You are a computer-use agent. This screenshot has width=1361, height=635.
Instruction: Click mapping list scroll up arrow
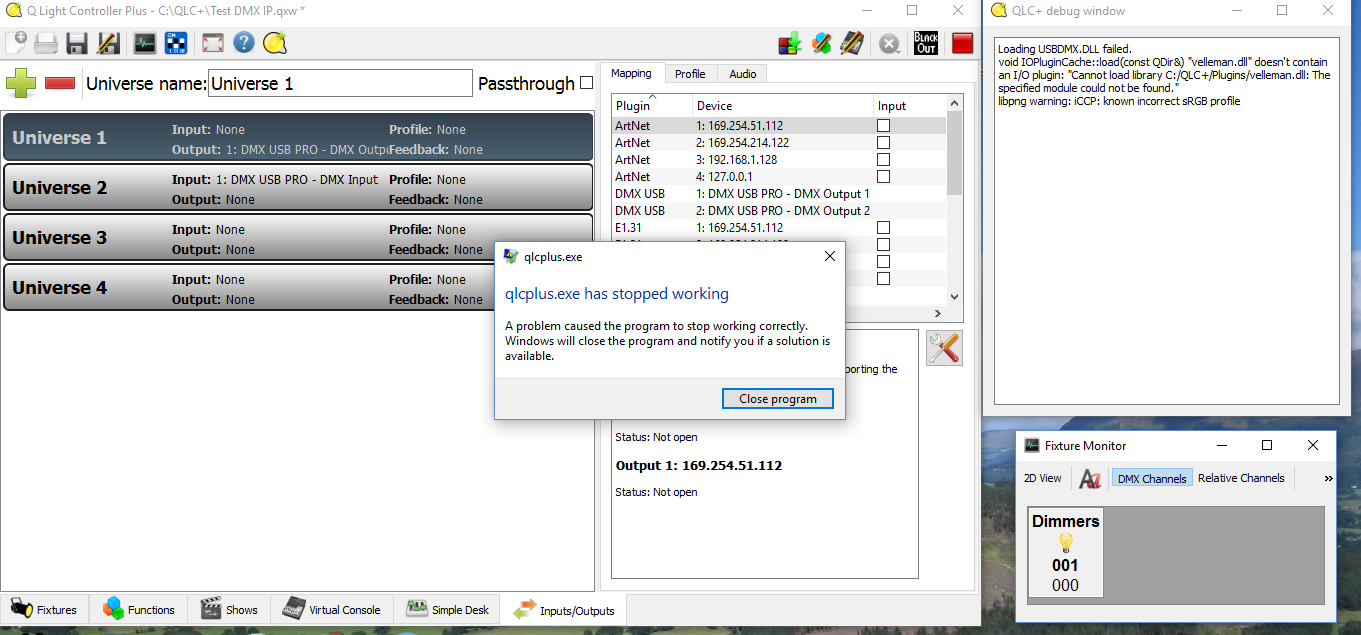click(954, 103)
